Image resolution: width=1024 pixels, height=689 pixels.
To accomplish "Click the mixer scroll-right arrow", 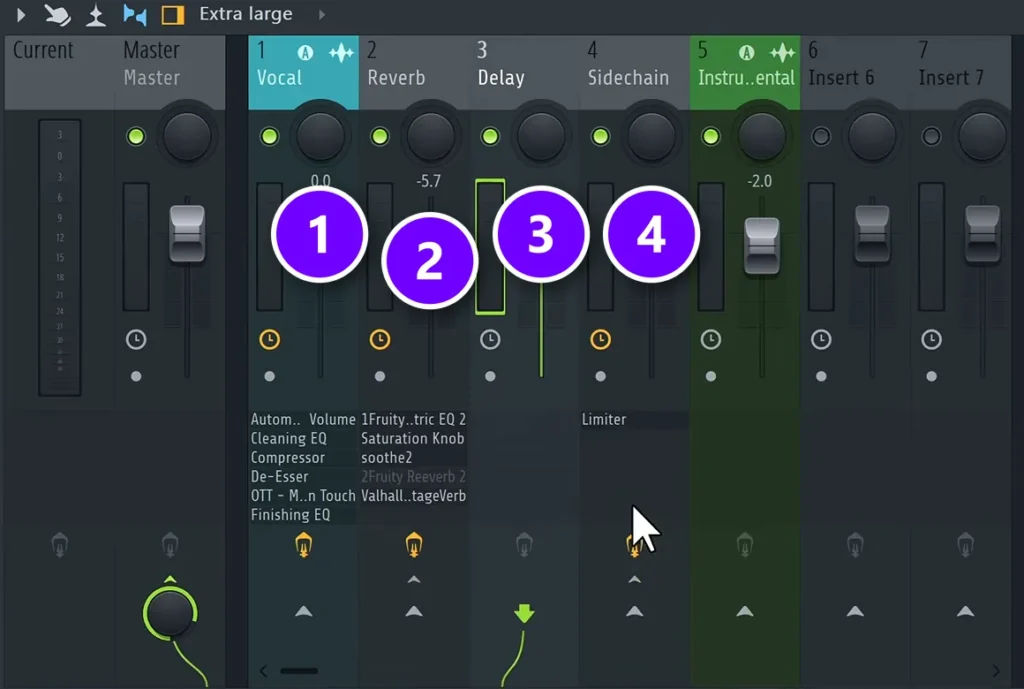I will [x=996, y=671].
